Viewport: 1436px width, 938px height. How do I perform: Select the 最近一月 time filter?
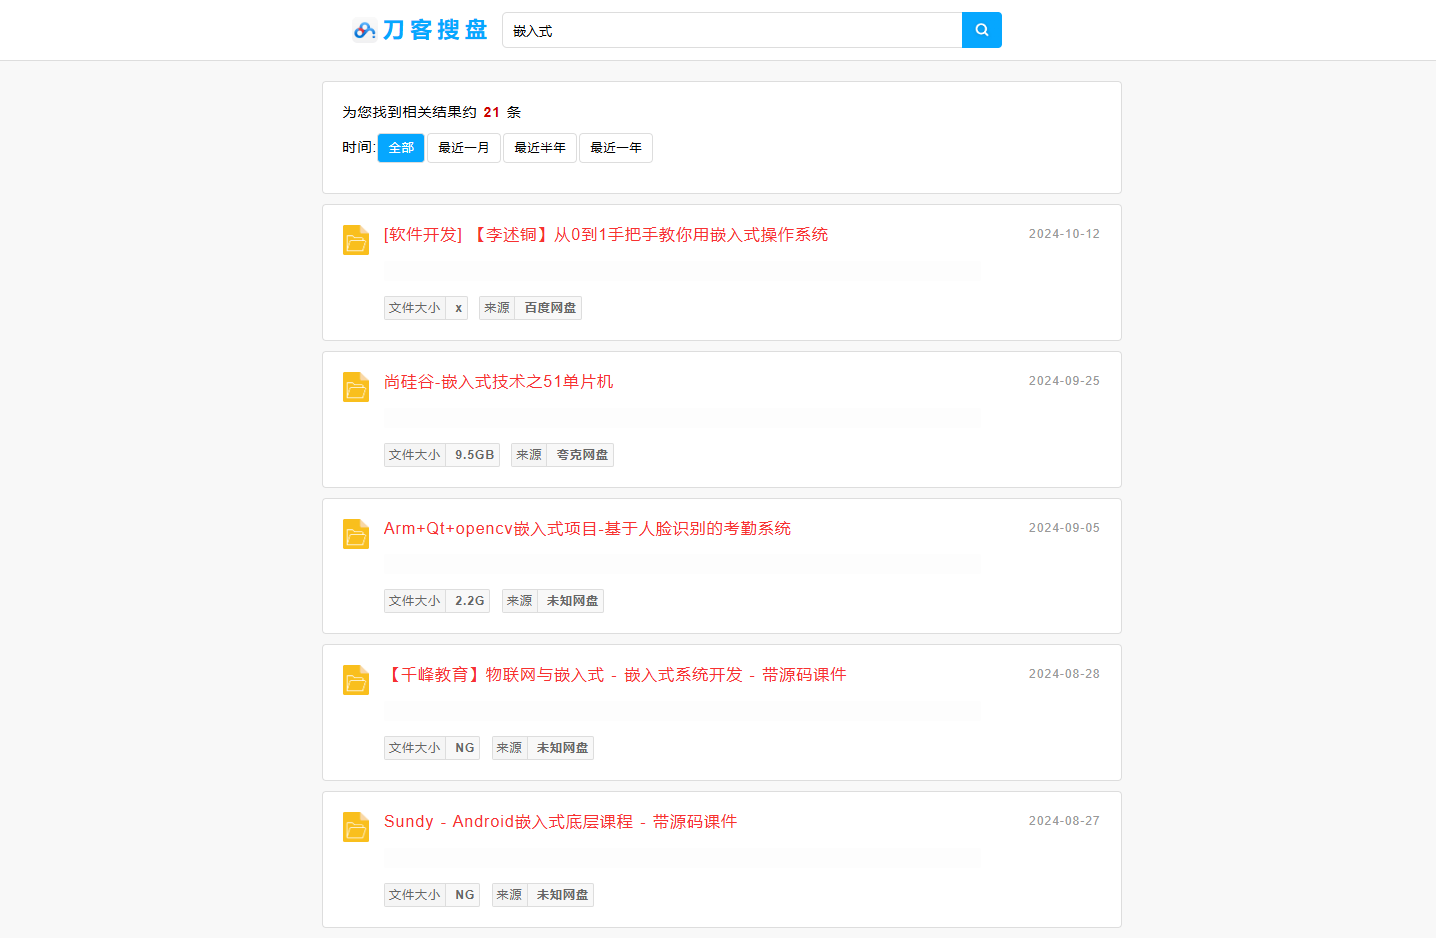point(463,147)
